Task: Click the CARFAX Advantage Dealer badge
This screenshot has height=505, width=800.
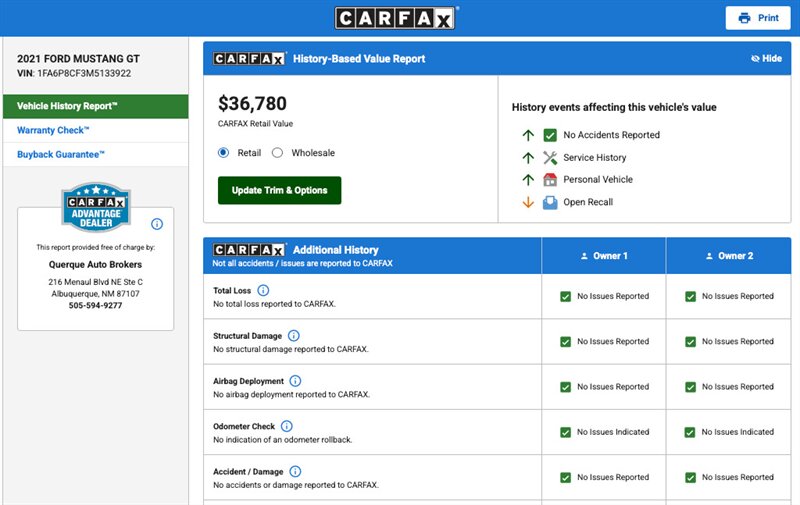Action: click(95, 207)
